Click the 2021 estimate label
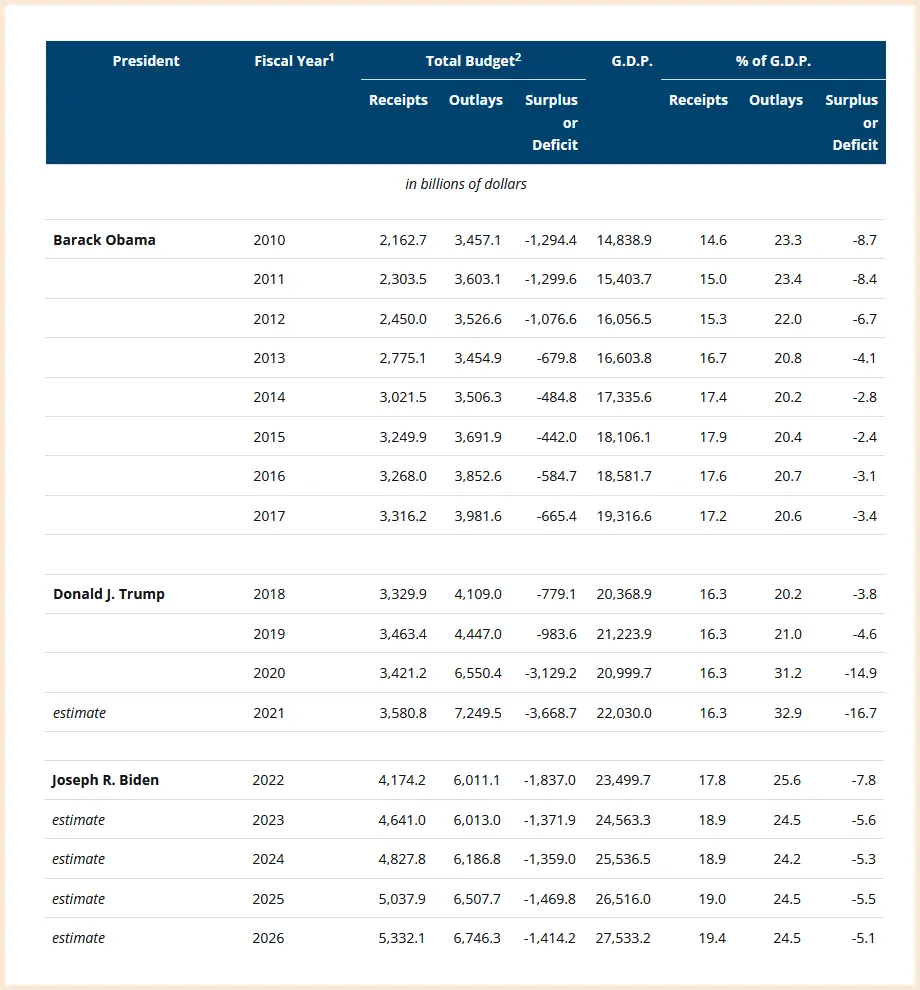The image size is (920, 990). 80,713
